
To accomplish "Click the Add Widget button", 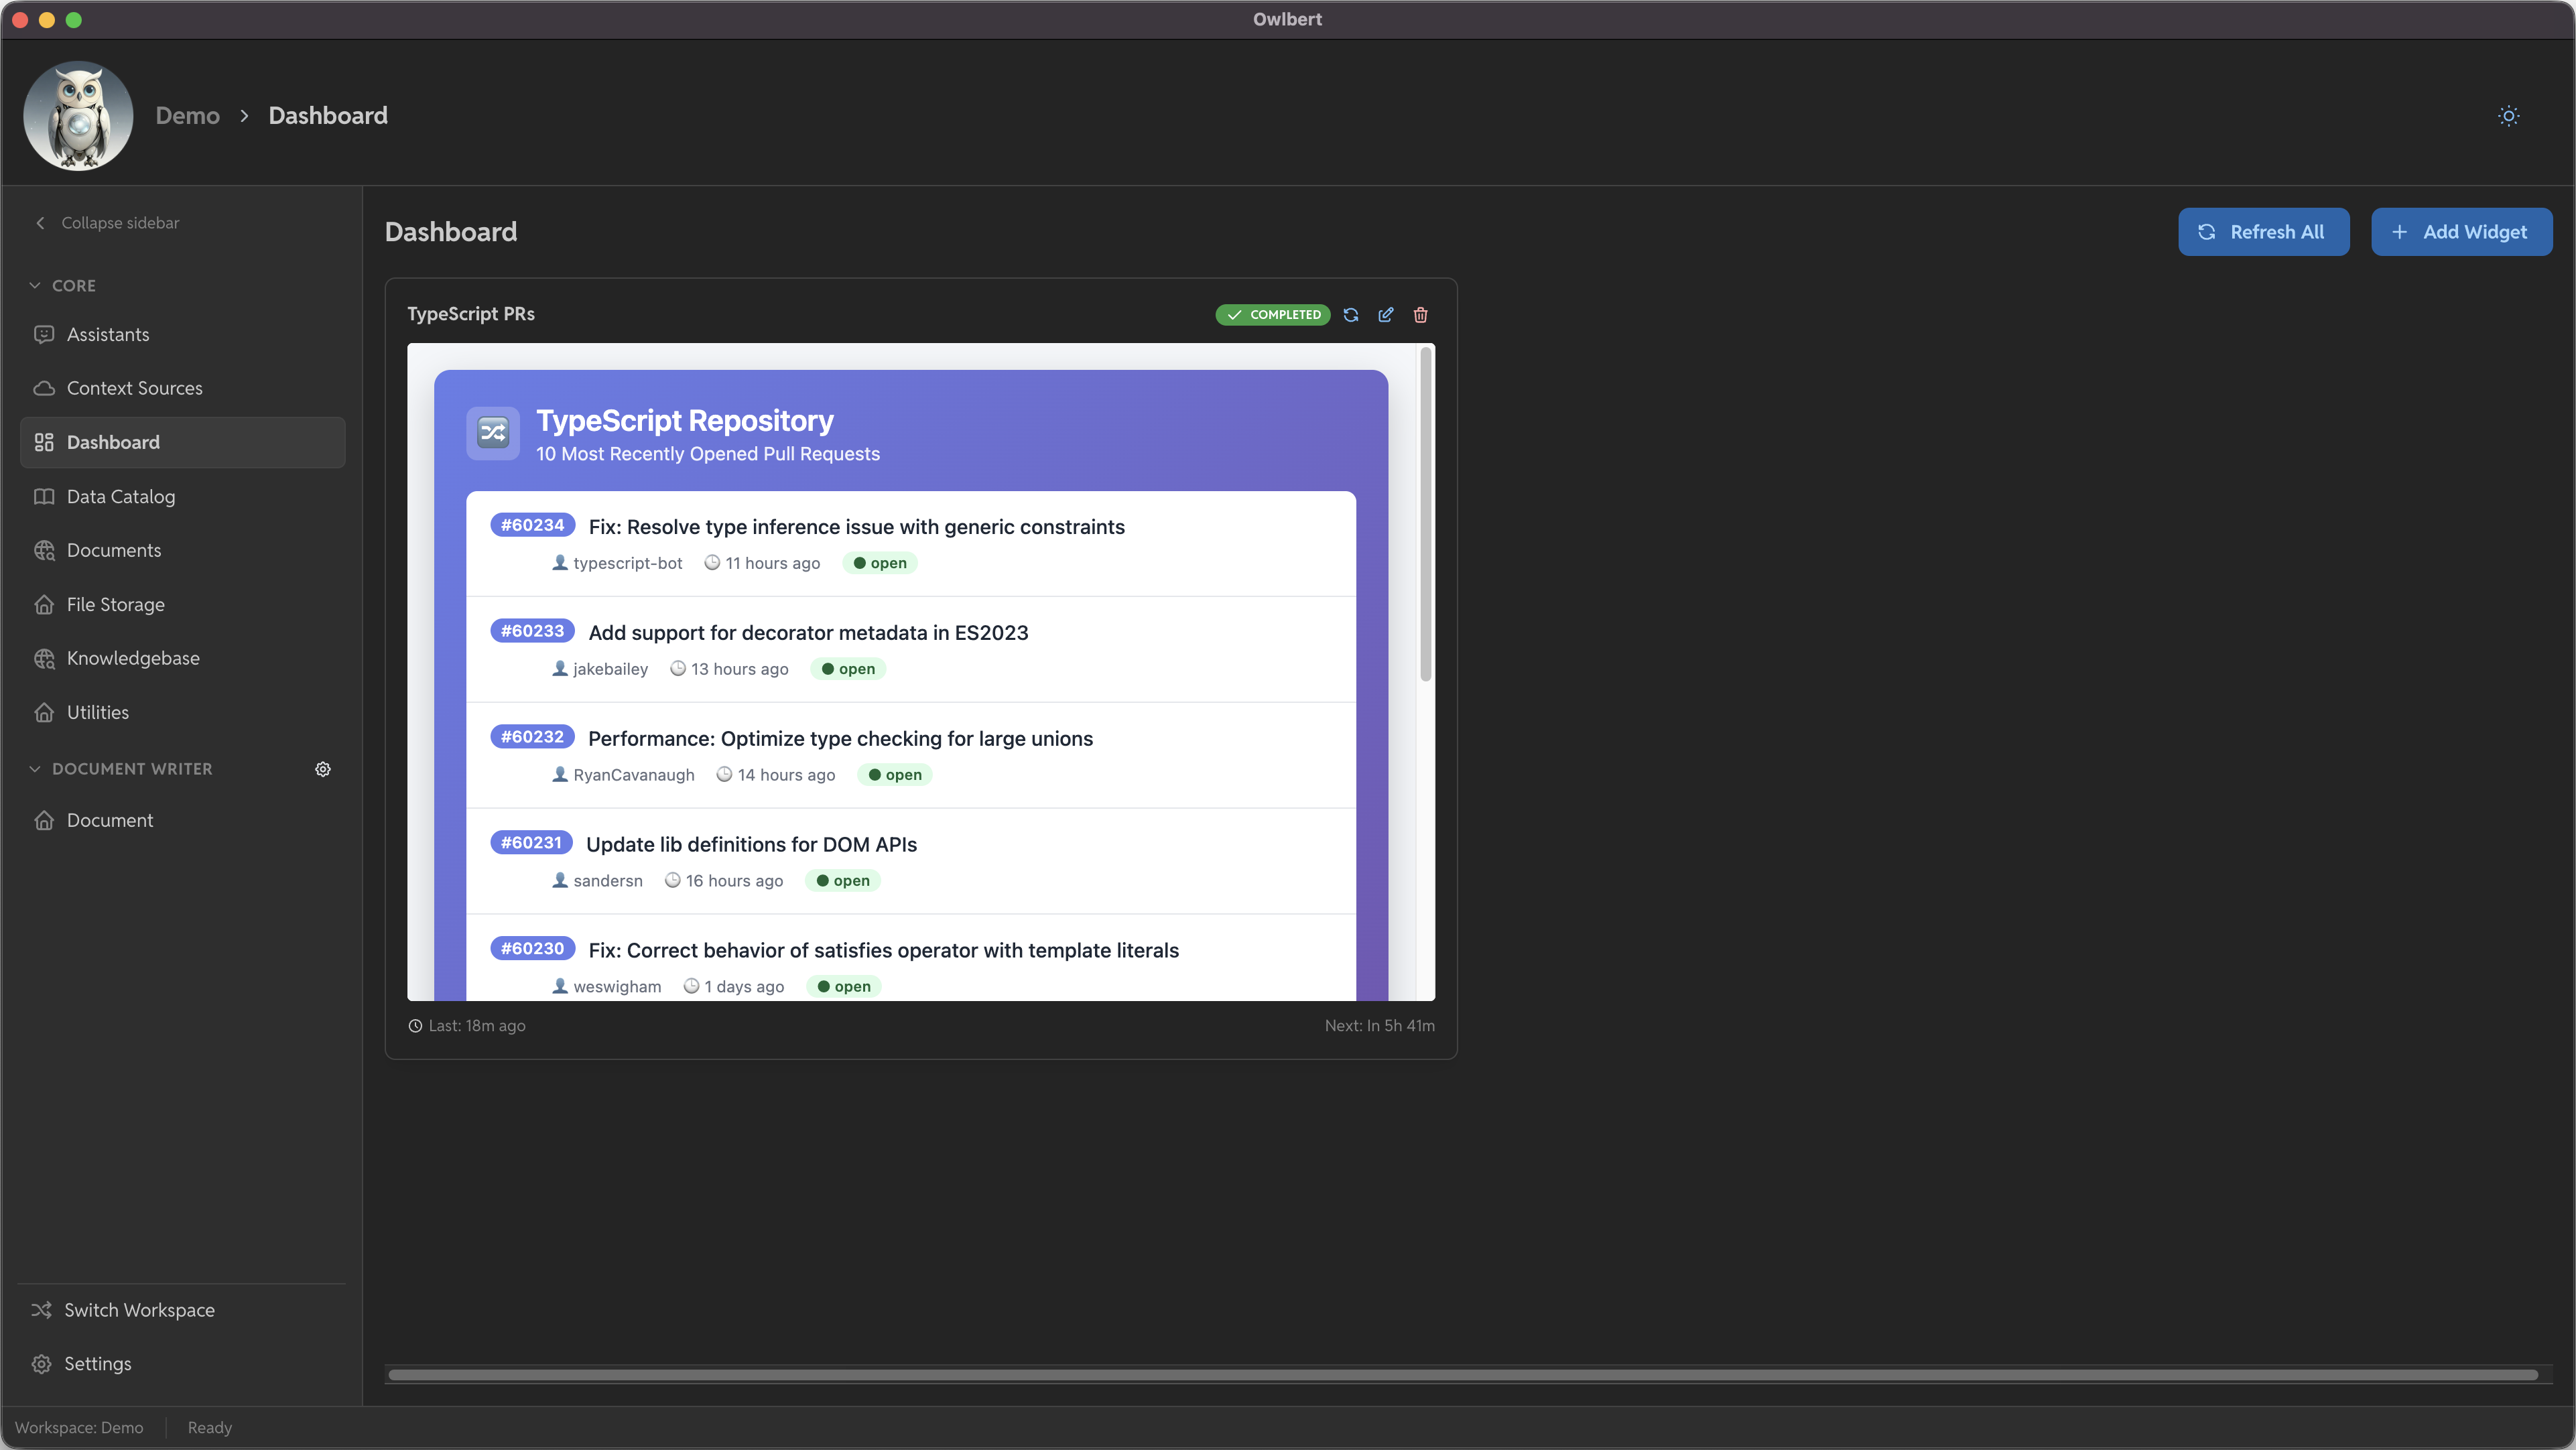I will (x=2461, y=232).
